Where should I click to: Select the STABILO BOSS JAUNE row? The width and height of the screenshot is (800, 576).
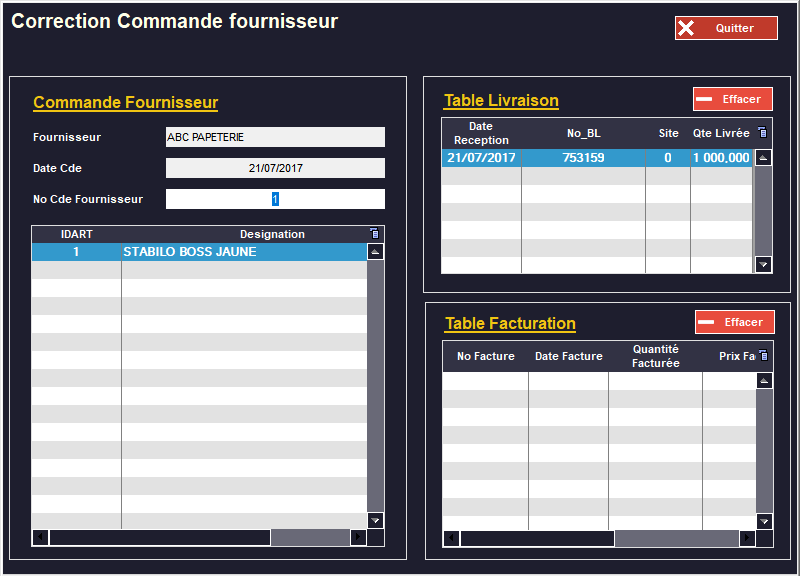[x=190, y=252]
